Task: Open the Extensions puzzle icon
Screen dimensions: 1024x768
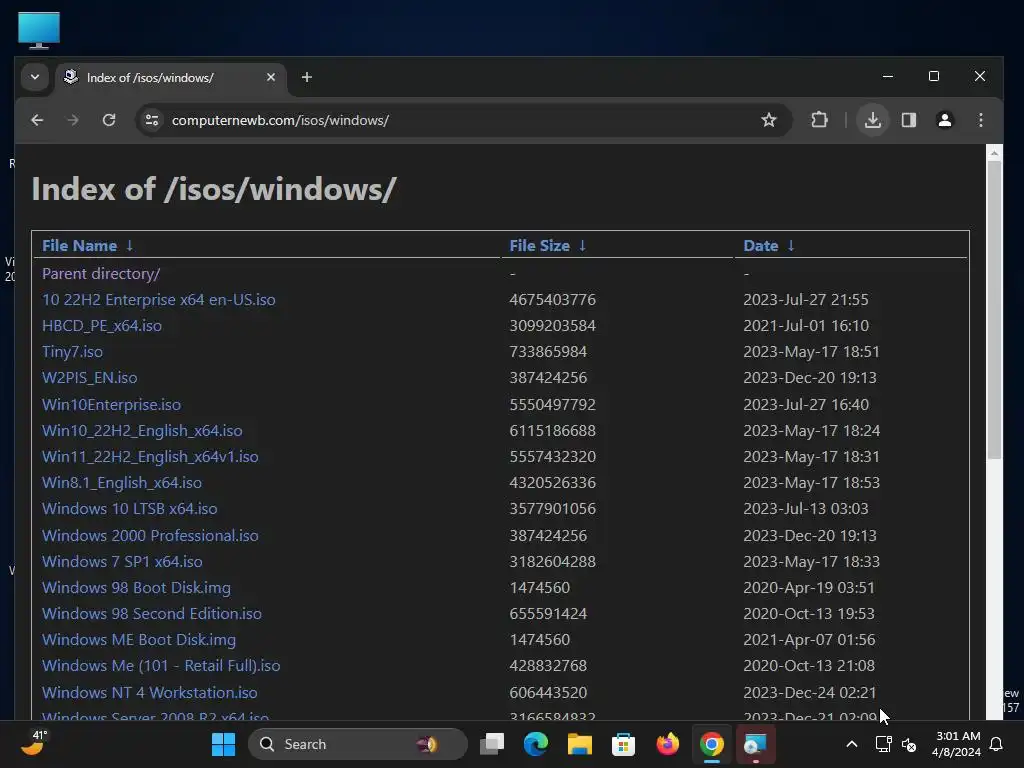Action: click(x=819, y=120)
